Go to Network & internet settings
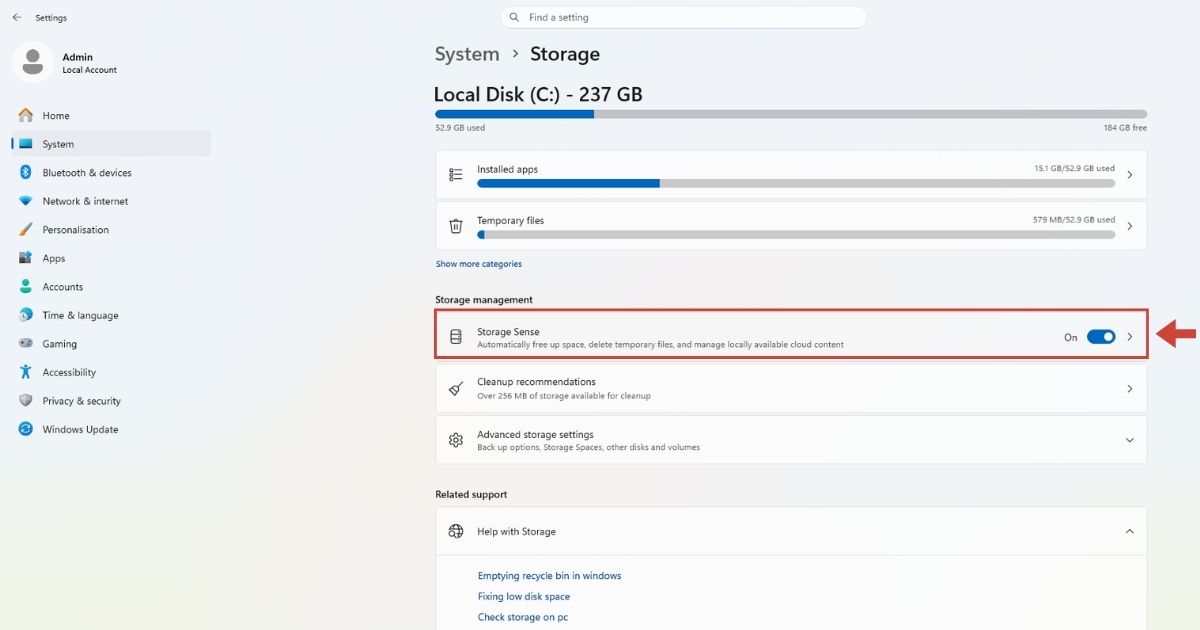 pos(111,201)
